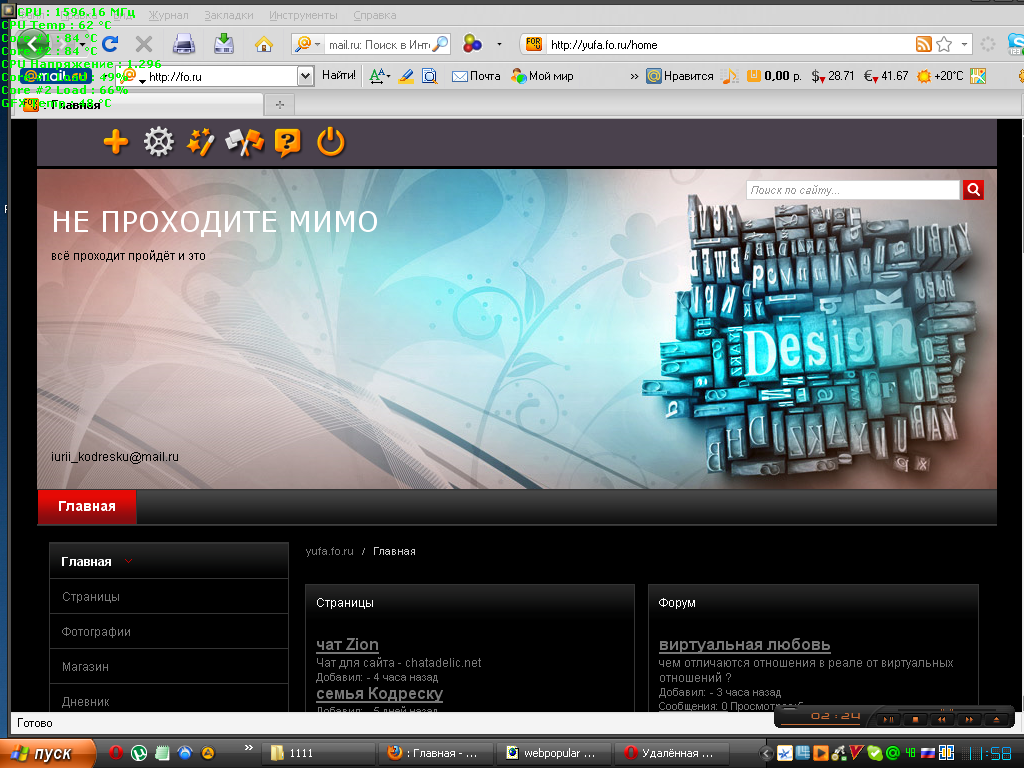This screenshot has width=1024, height=768.
Task: Click the checkered flags icon
Action: point(244,142)
